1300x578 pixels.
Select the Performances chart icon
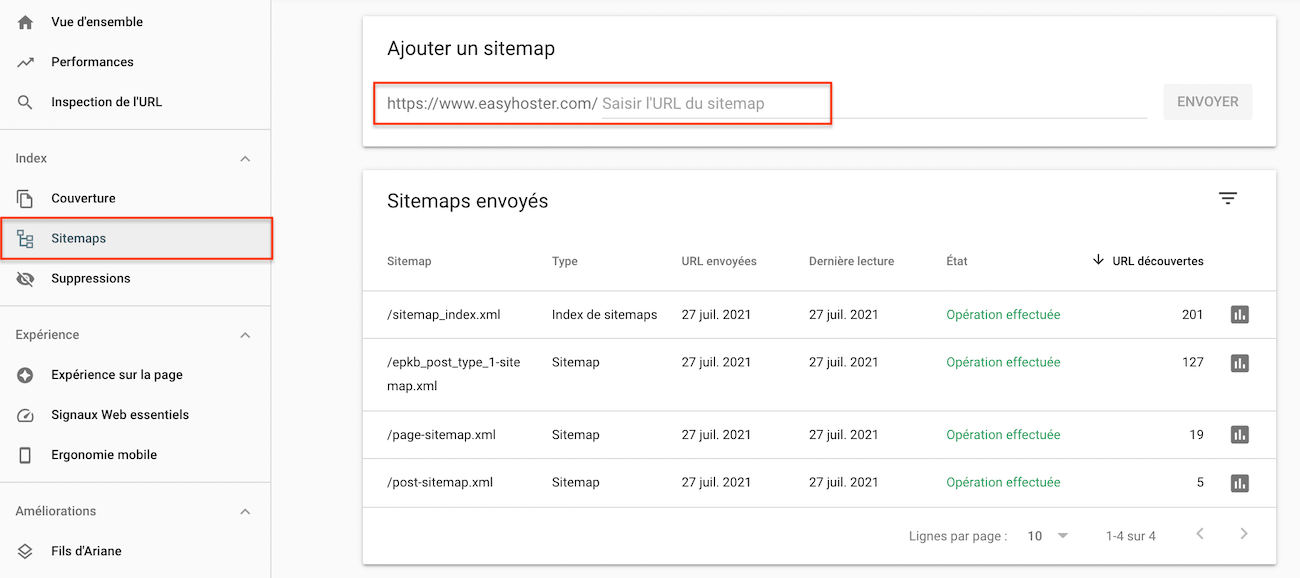[x=24, y=61]
